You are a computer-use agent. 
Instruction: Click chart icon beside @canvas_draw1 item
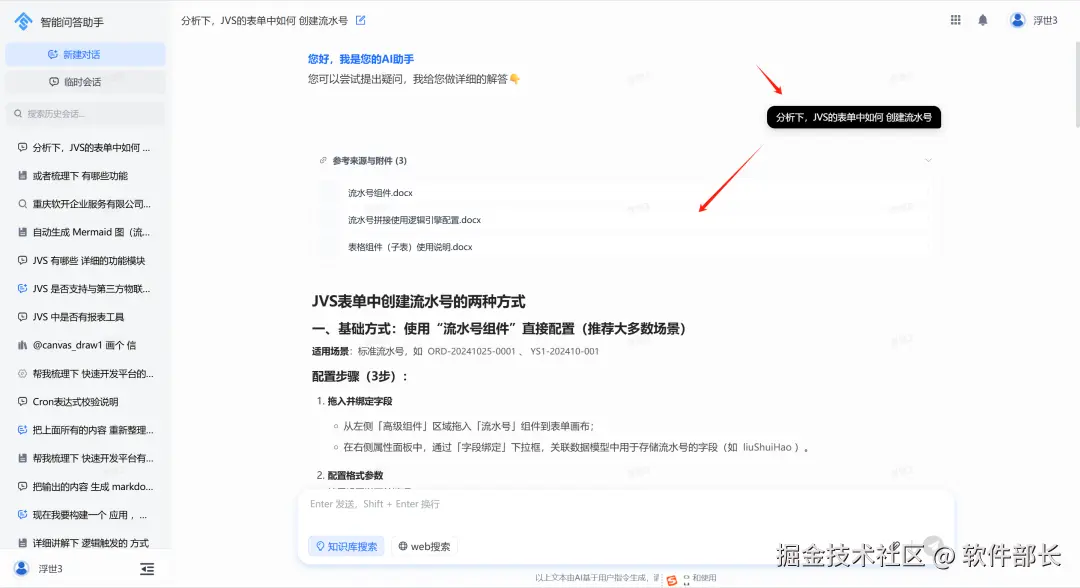22,345
